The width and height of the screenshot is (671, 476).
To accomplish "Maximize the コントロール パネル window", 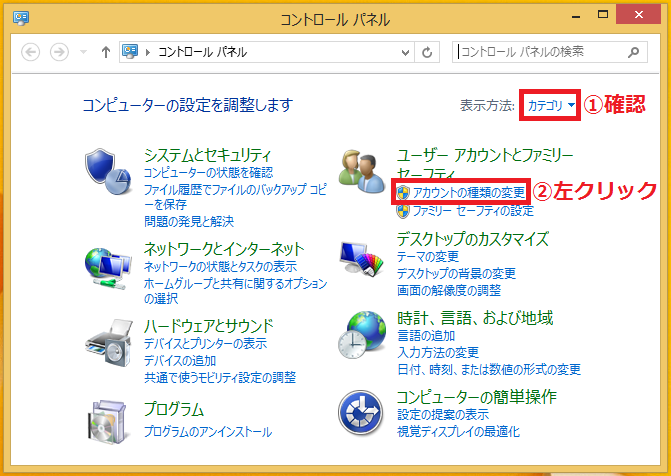I will point(603,15).
